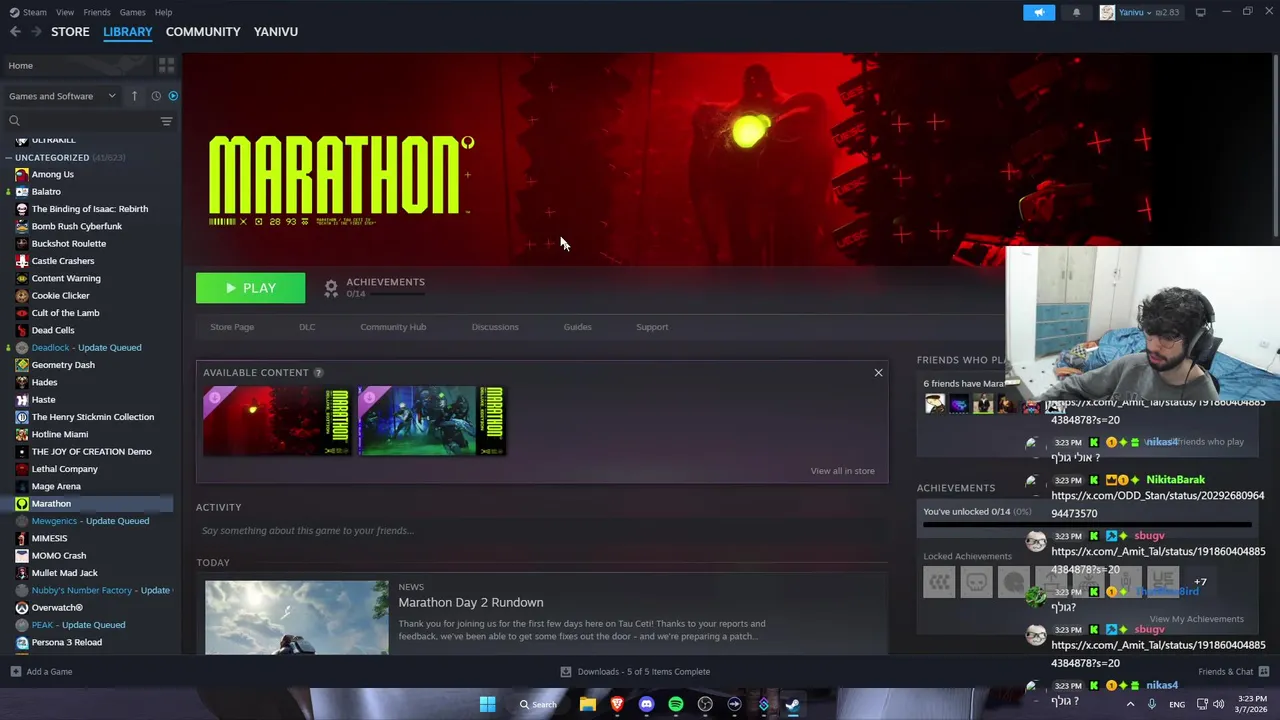
Task: Click the sort ascending arrow icon
Action: pos(134,96)
